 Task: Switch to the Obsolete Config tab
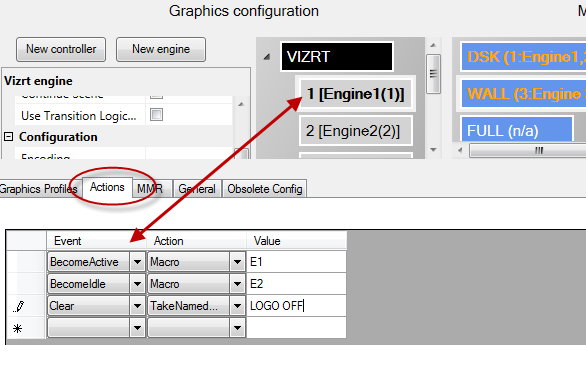pyautogui.click(x=265, y=189)
